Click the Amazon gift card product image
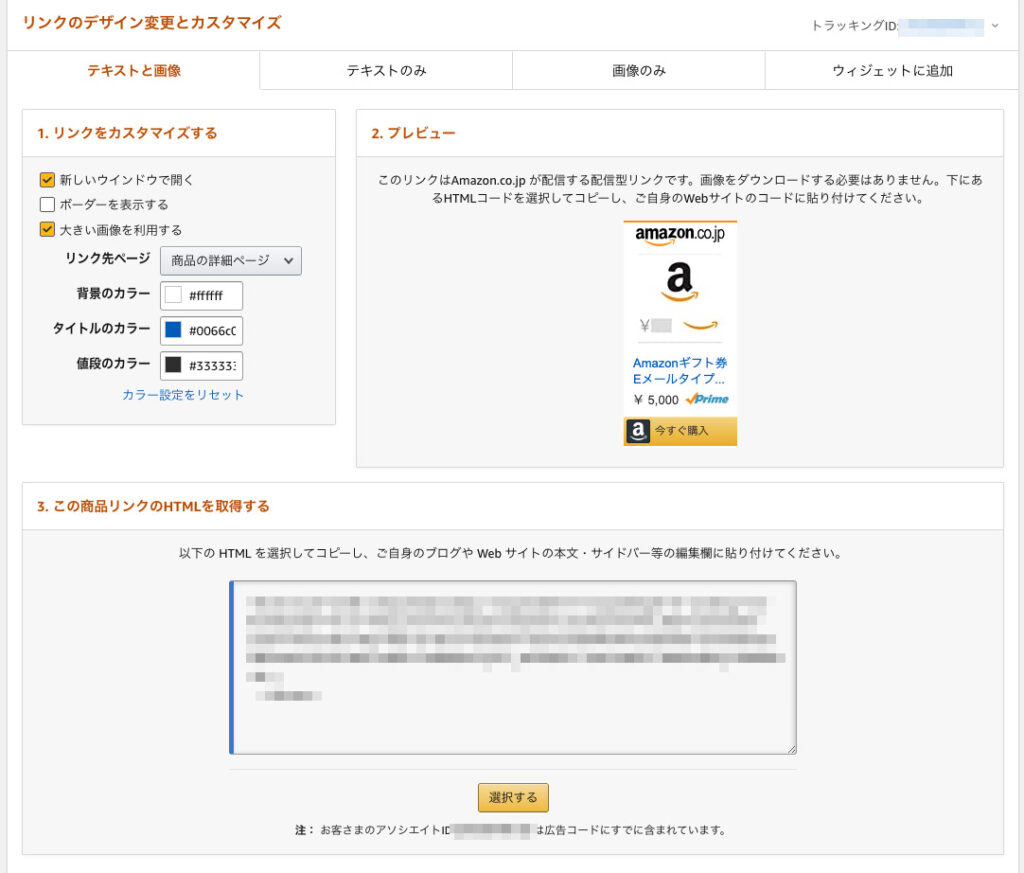1024x873 pixels. point(680,282)
